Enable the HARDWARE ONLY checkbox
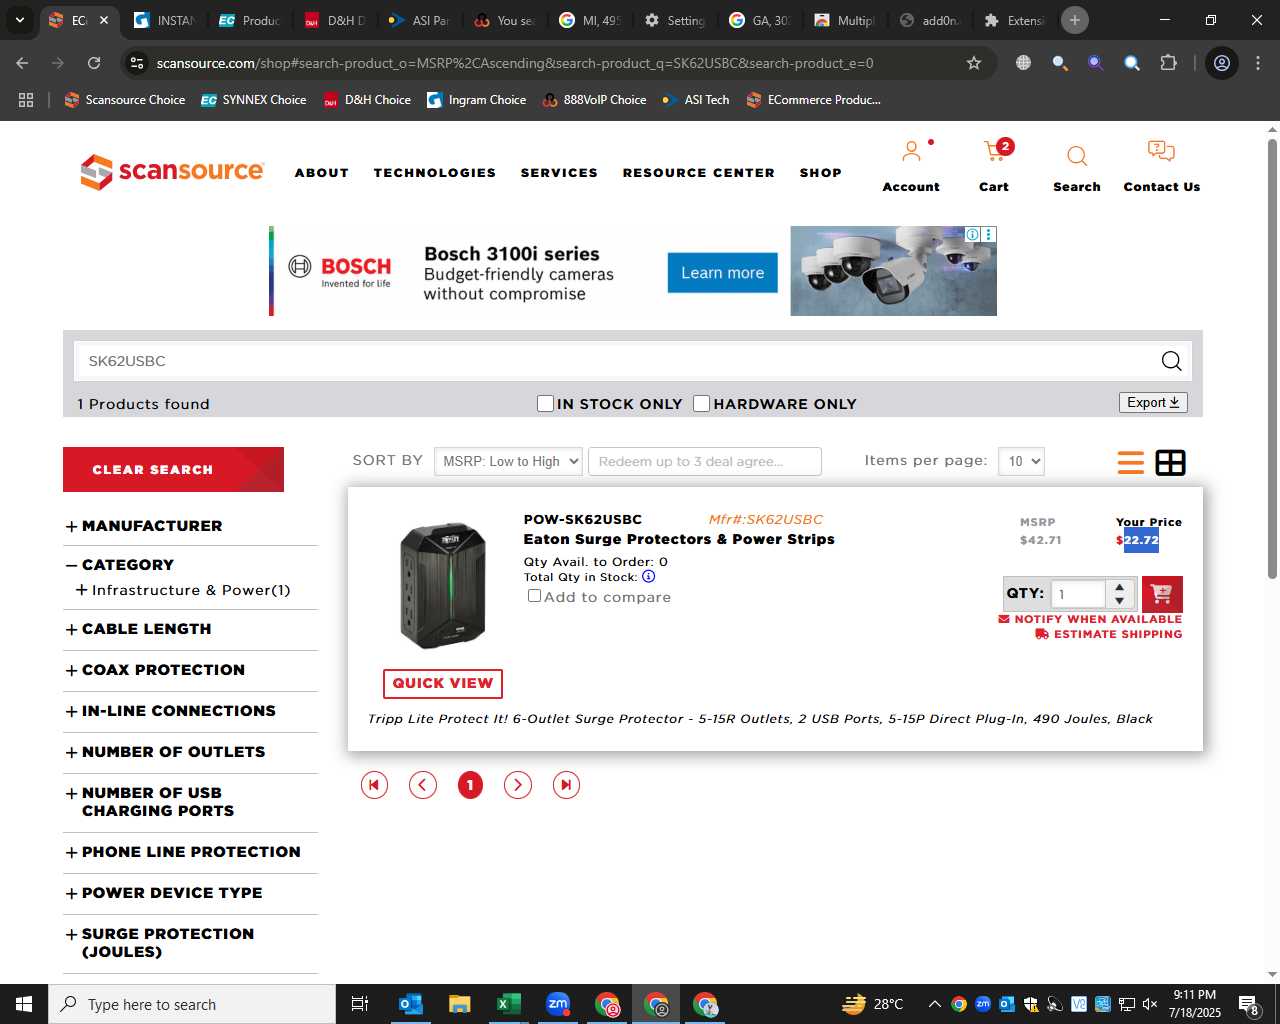1280x1024 pixels. point(702,403)
